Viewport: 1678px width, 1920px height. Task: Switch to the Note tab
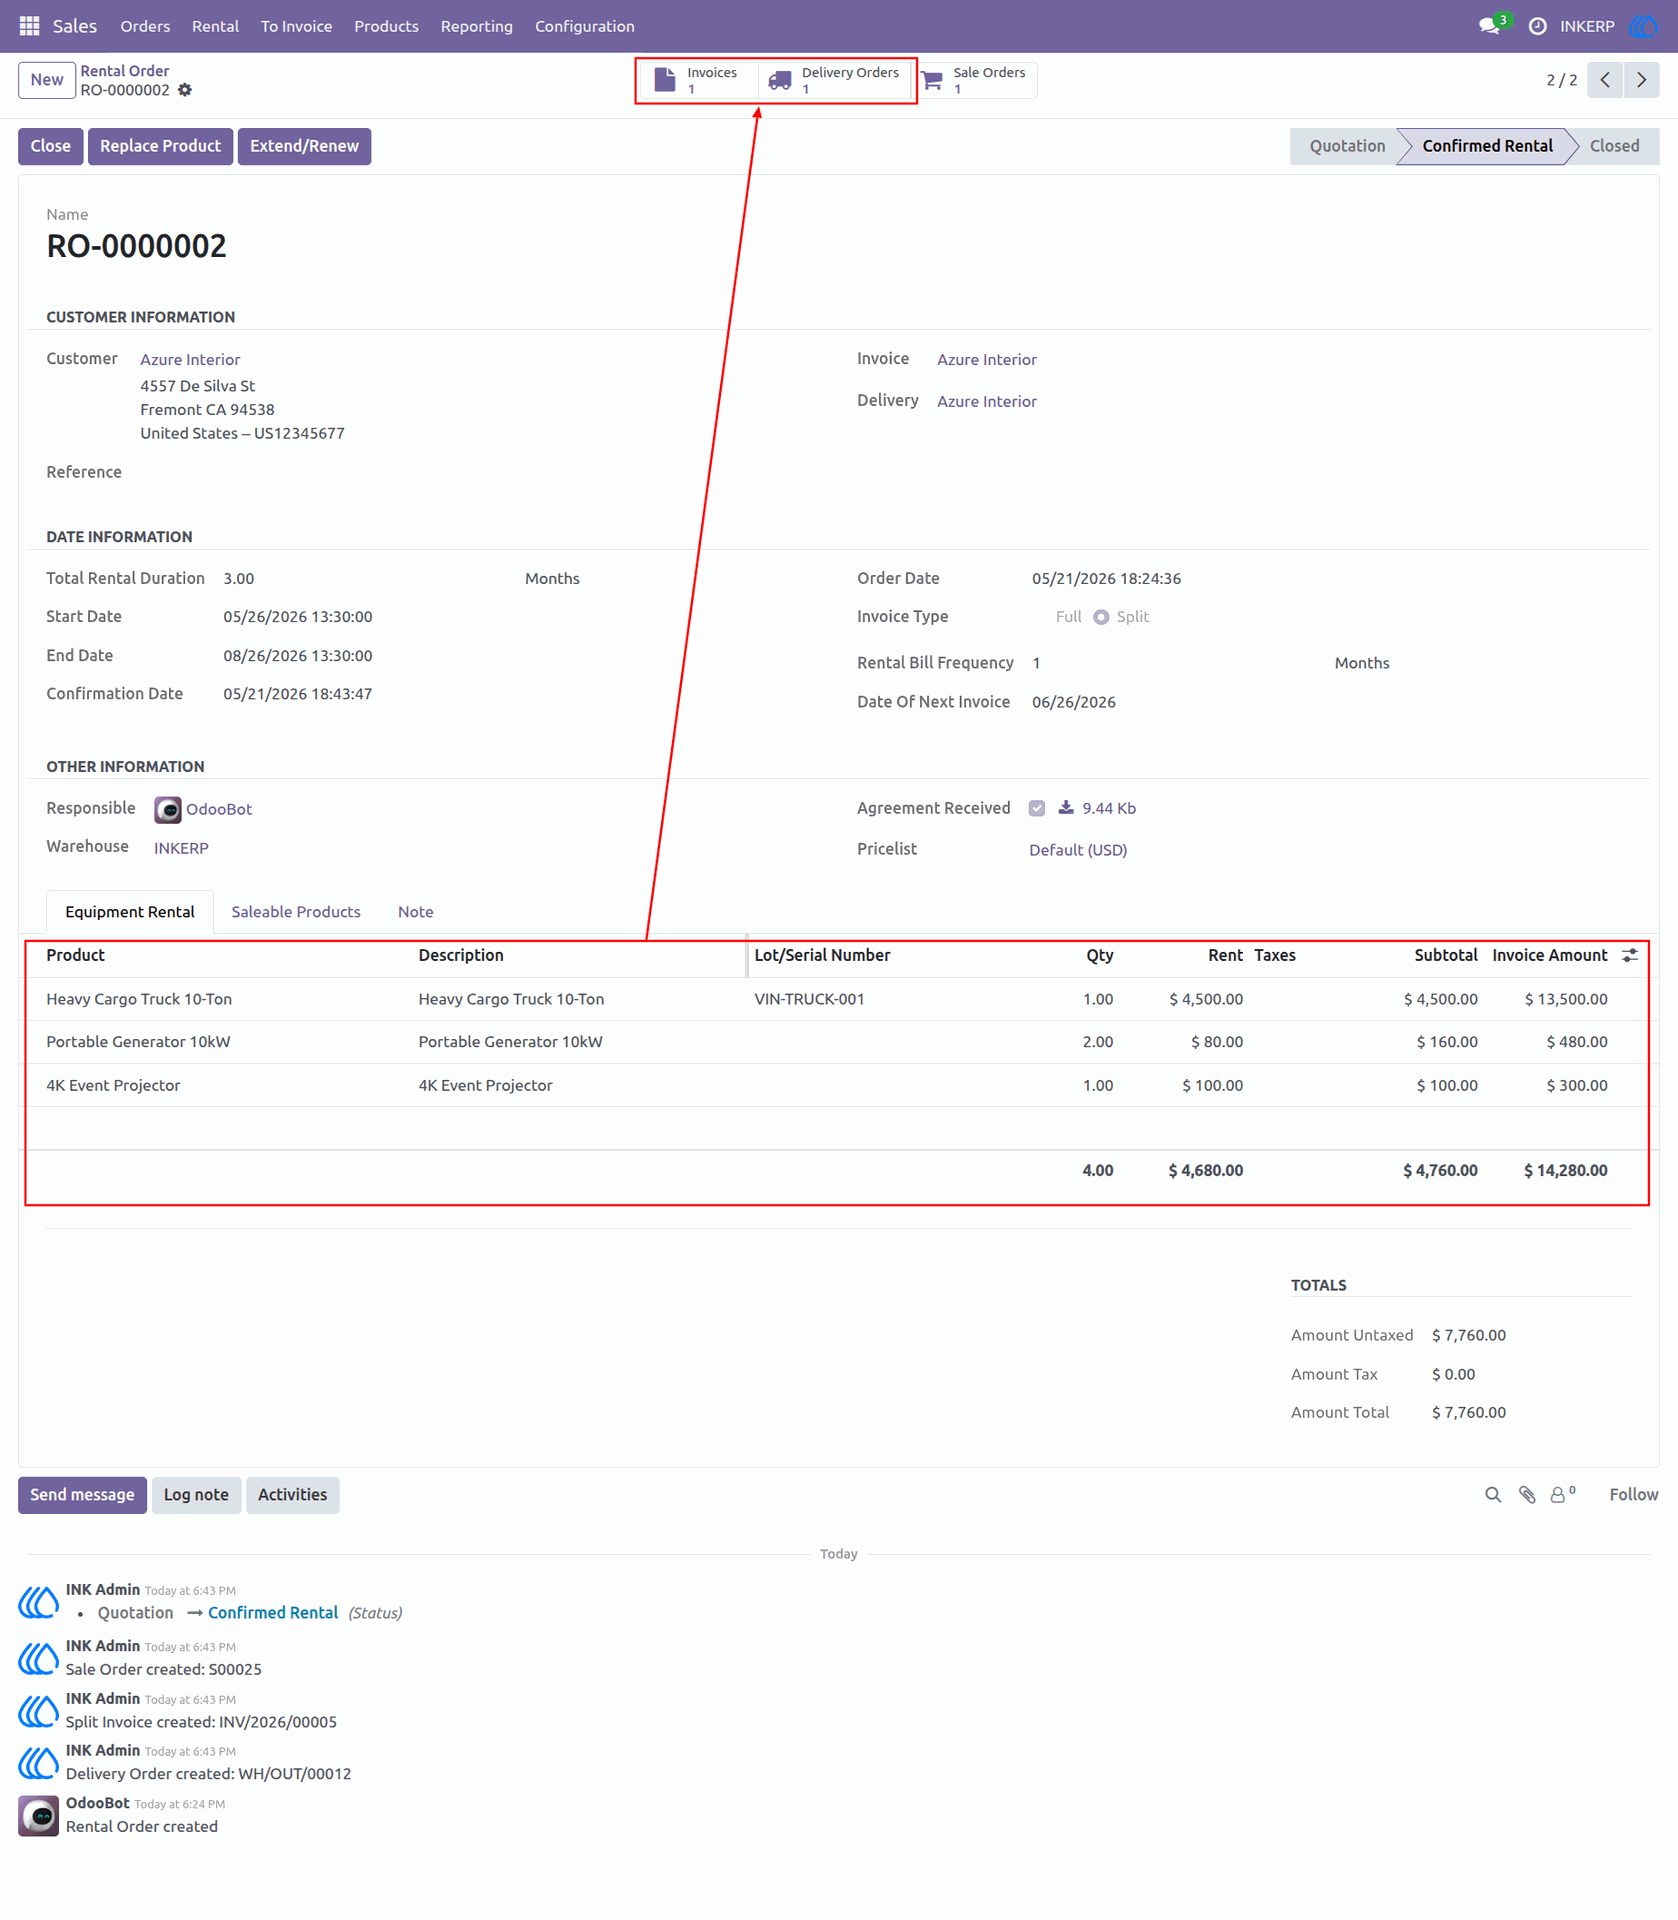(415, 911)
